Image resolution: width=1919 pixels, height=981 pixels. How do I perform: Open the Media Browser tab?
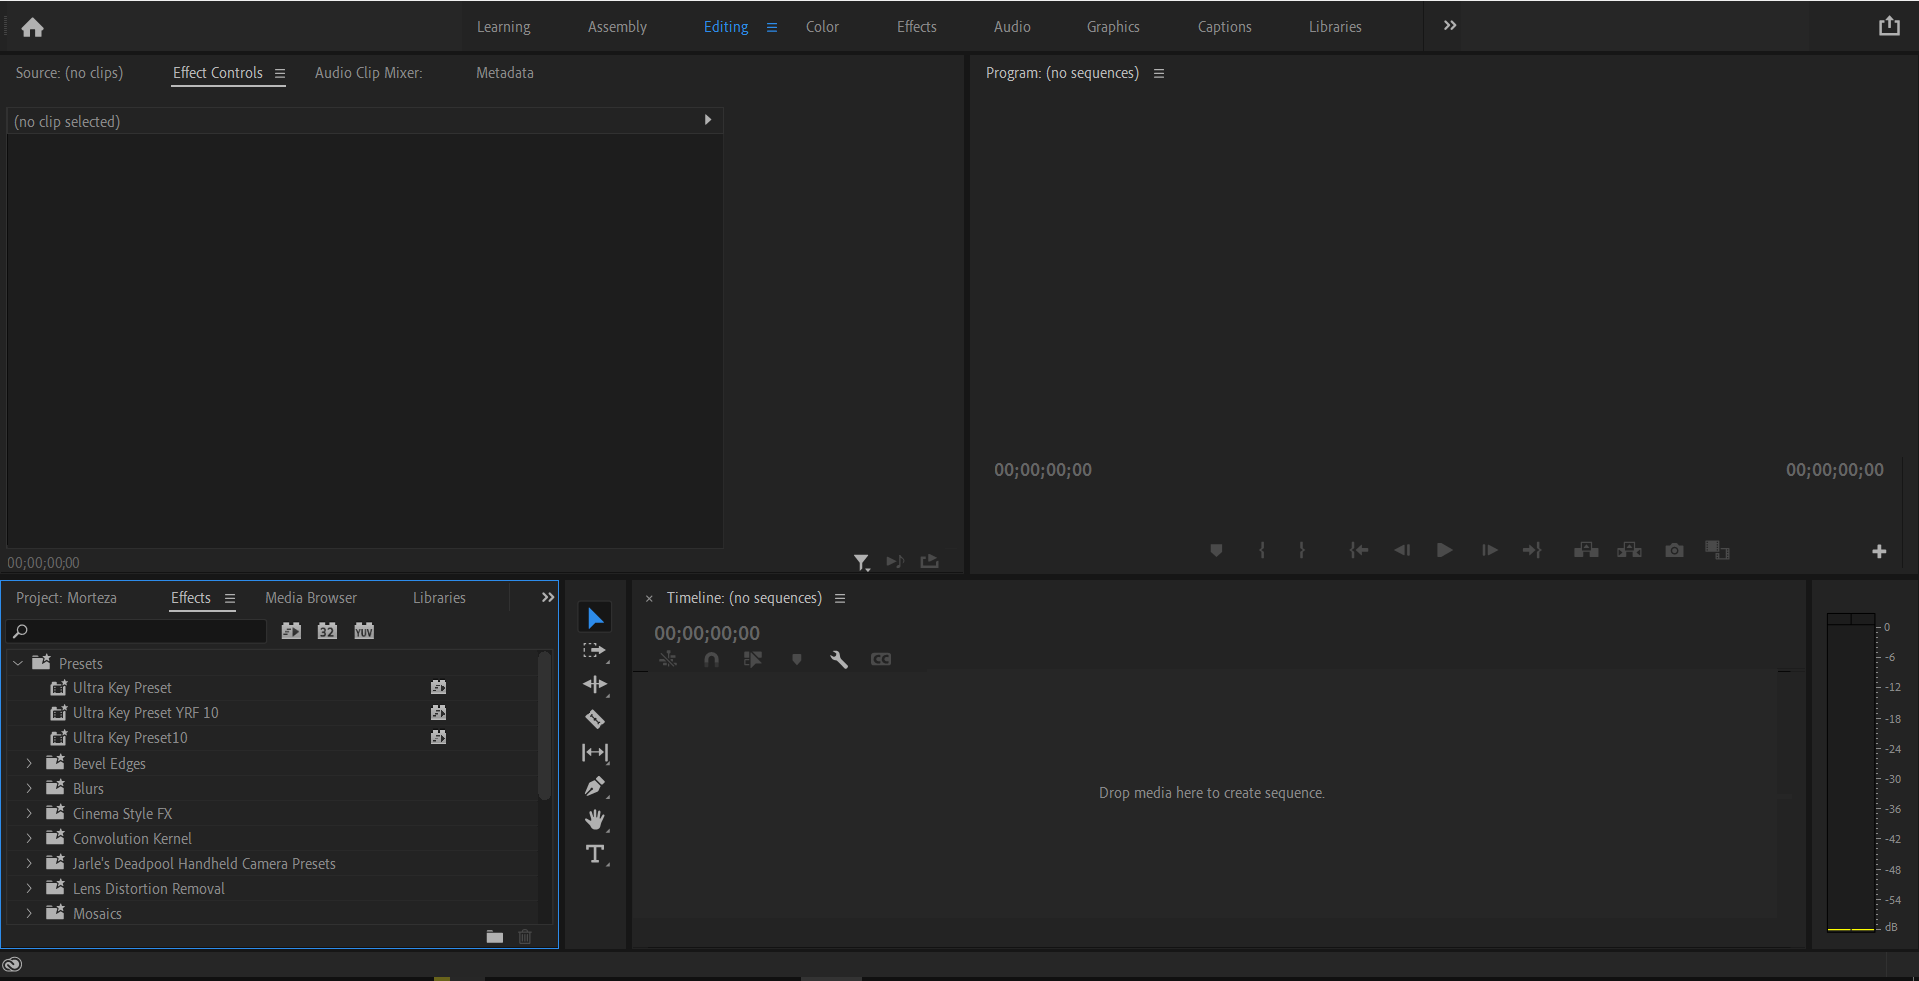point(311,598)
